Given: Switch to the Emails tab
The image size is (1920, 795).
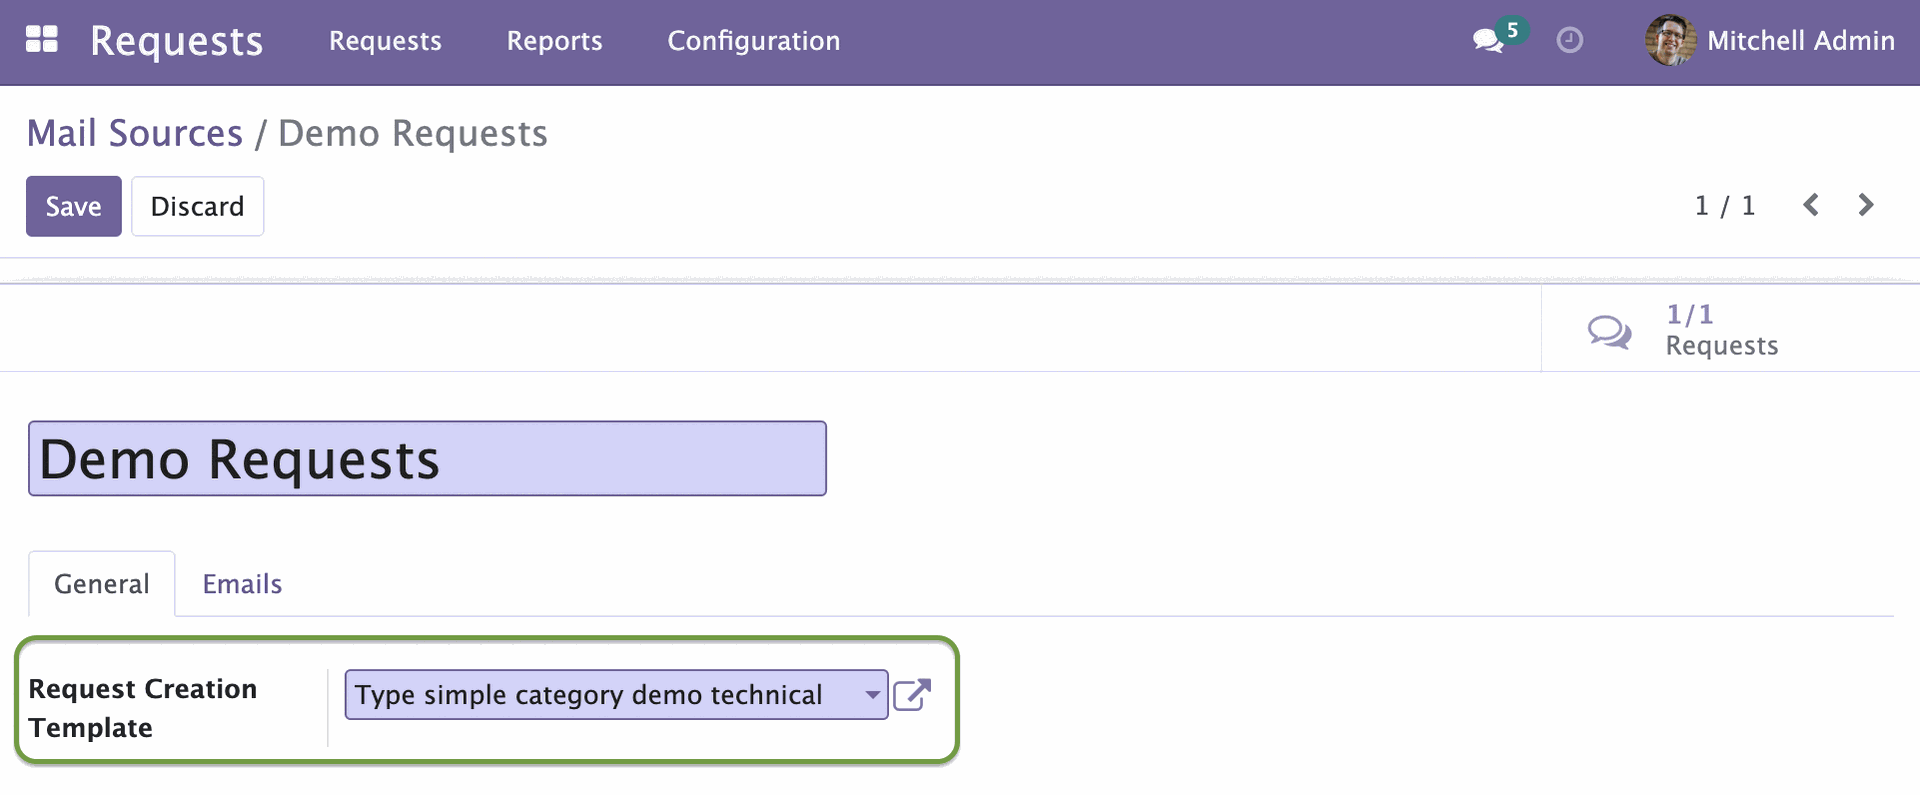Looking at the screenshot, I should [242, 584].
